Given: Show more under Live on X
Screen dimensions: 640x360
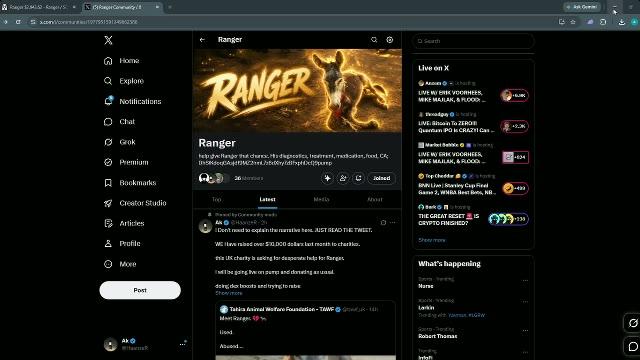Looking at the screenshot, I should coord(432,240).
